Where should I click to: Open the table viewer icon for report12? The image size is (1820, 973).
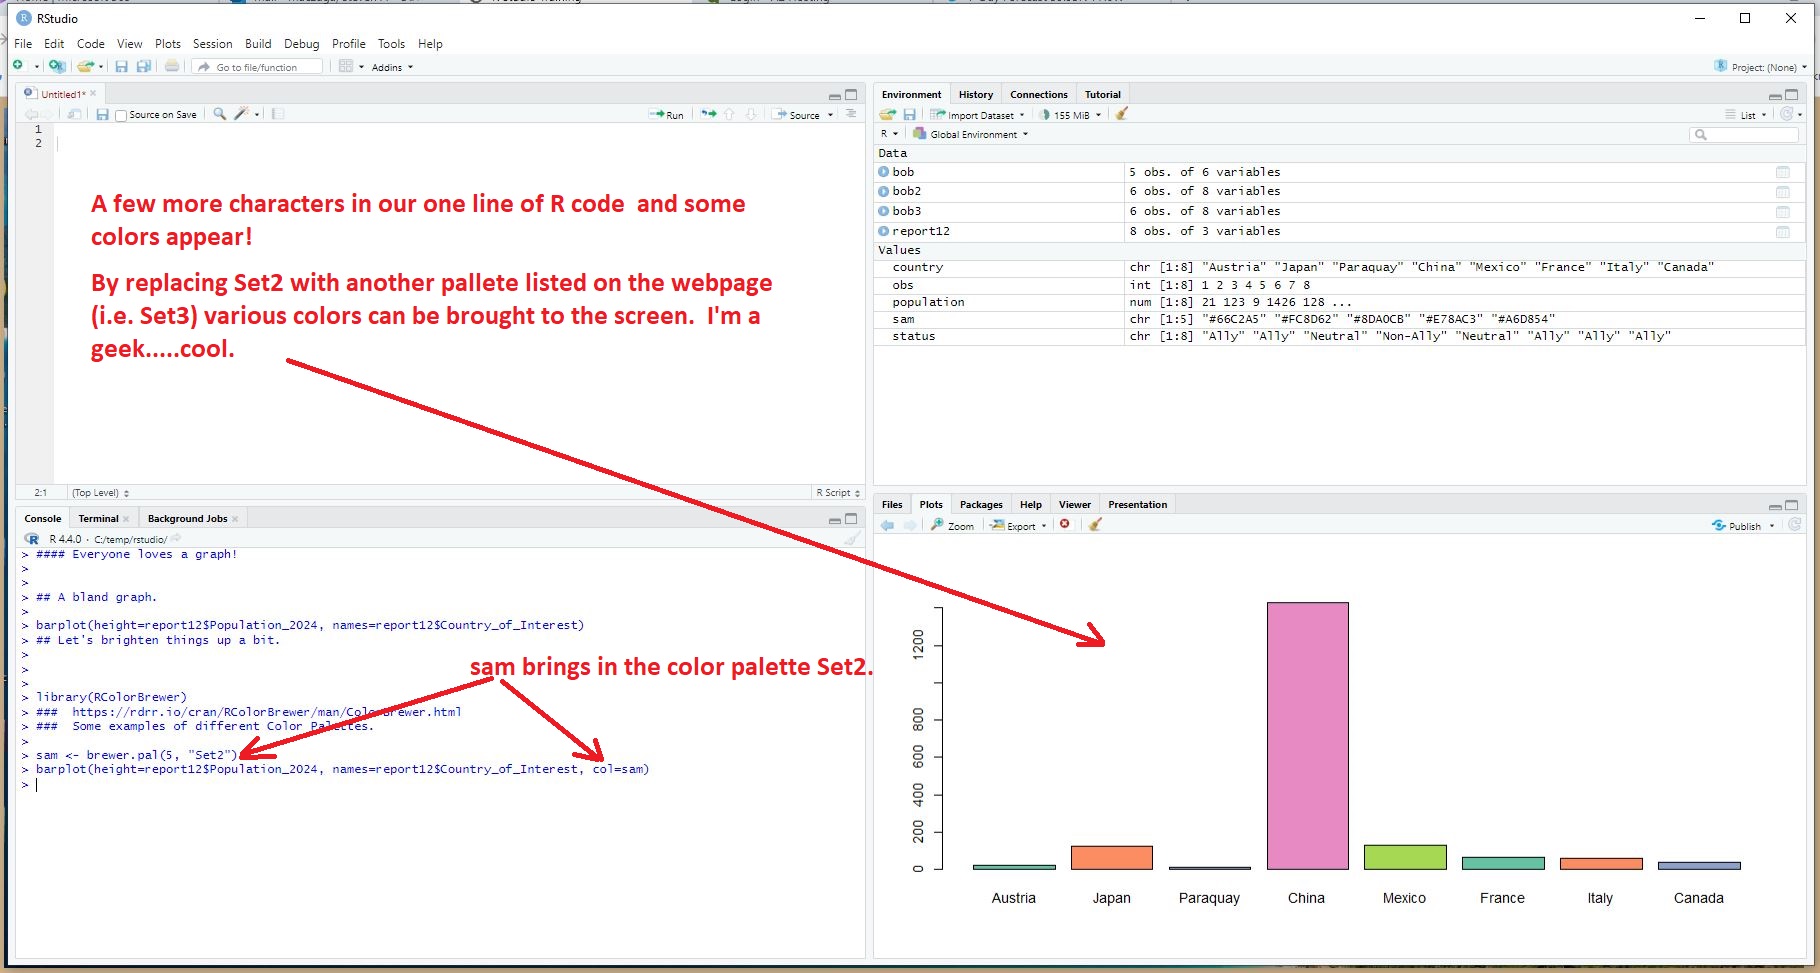1782,232
